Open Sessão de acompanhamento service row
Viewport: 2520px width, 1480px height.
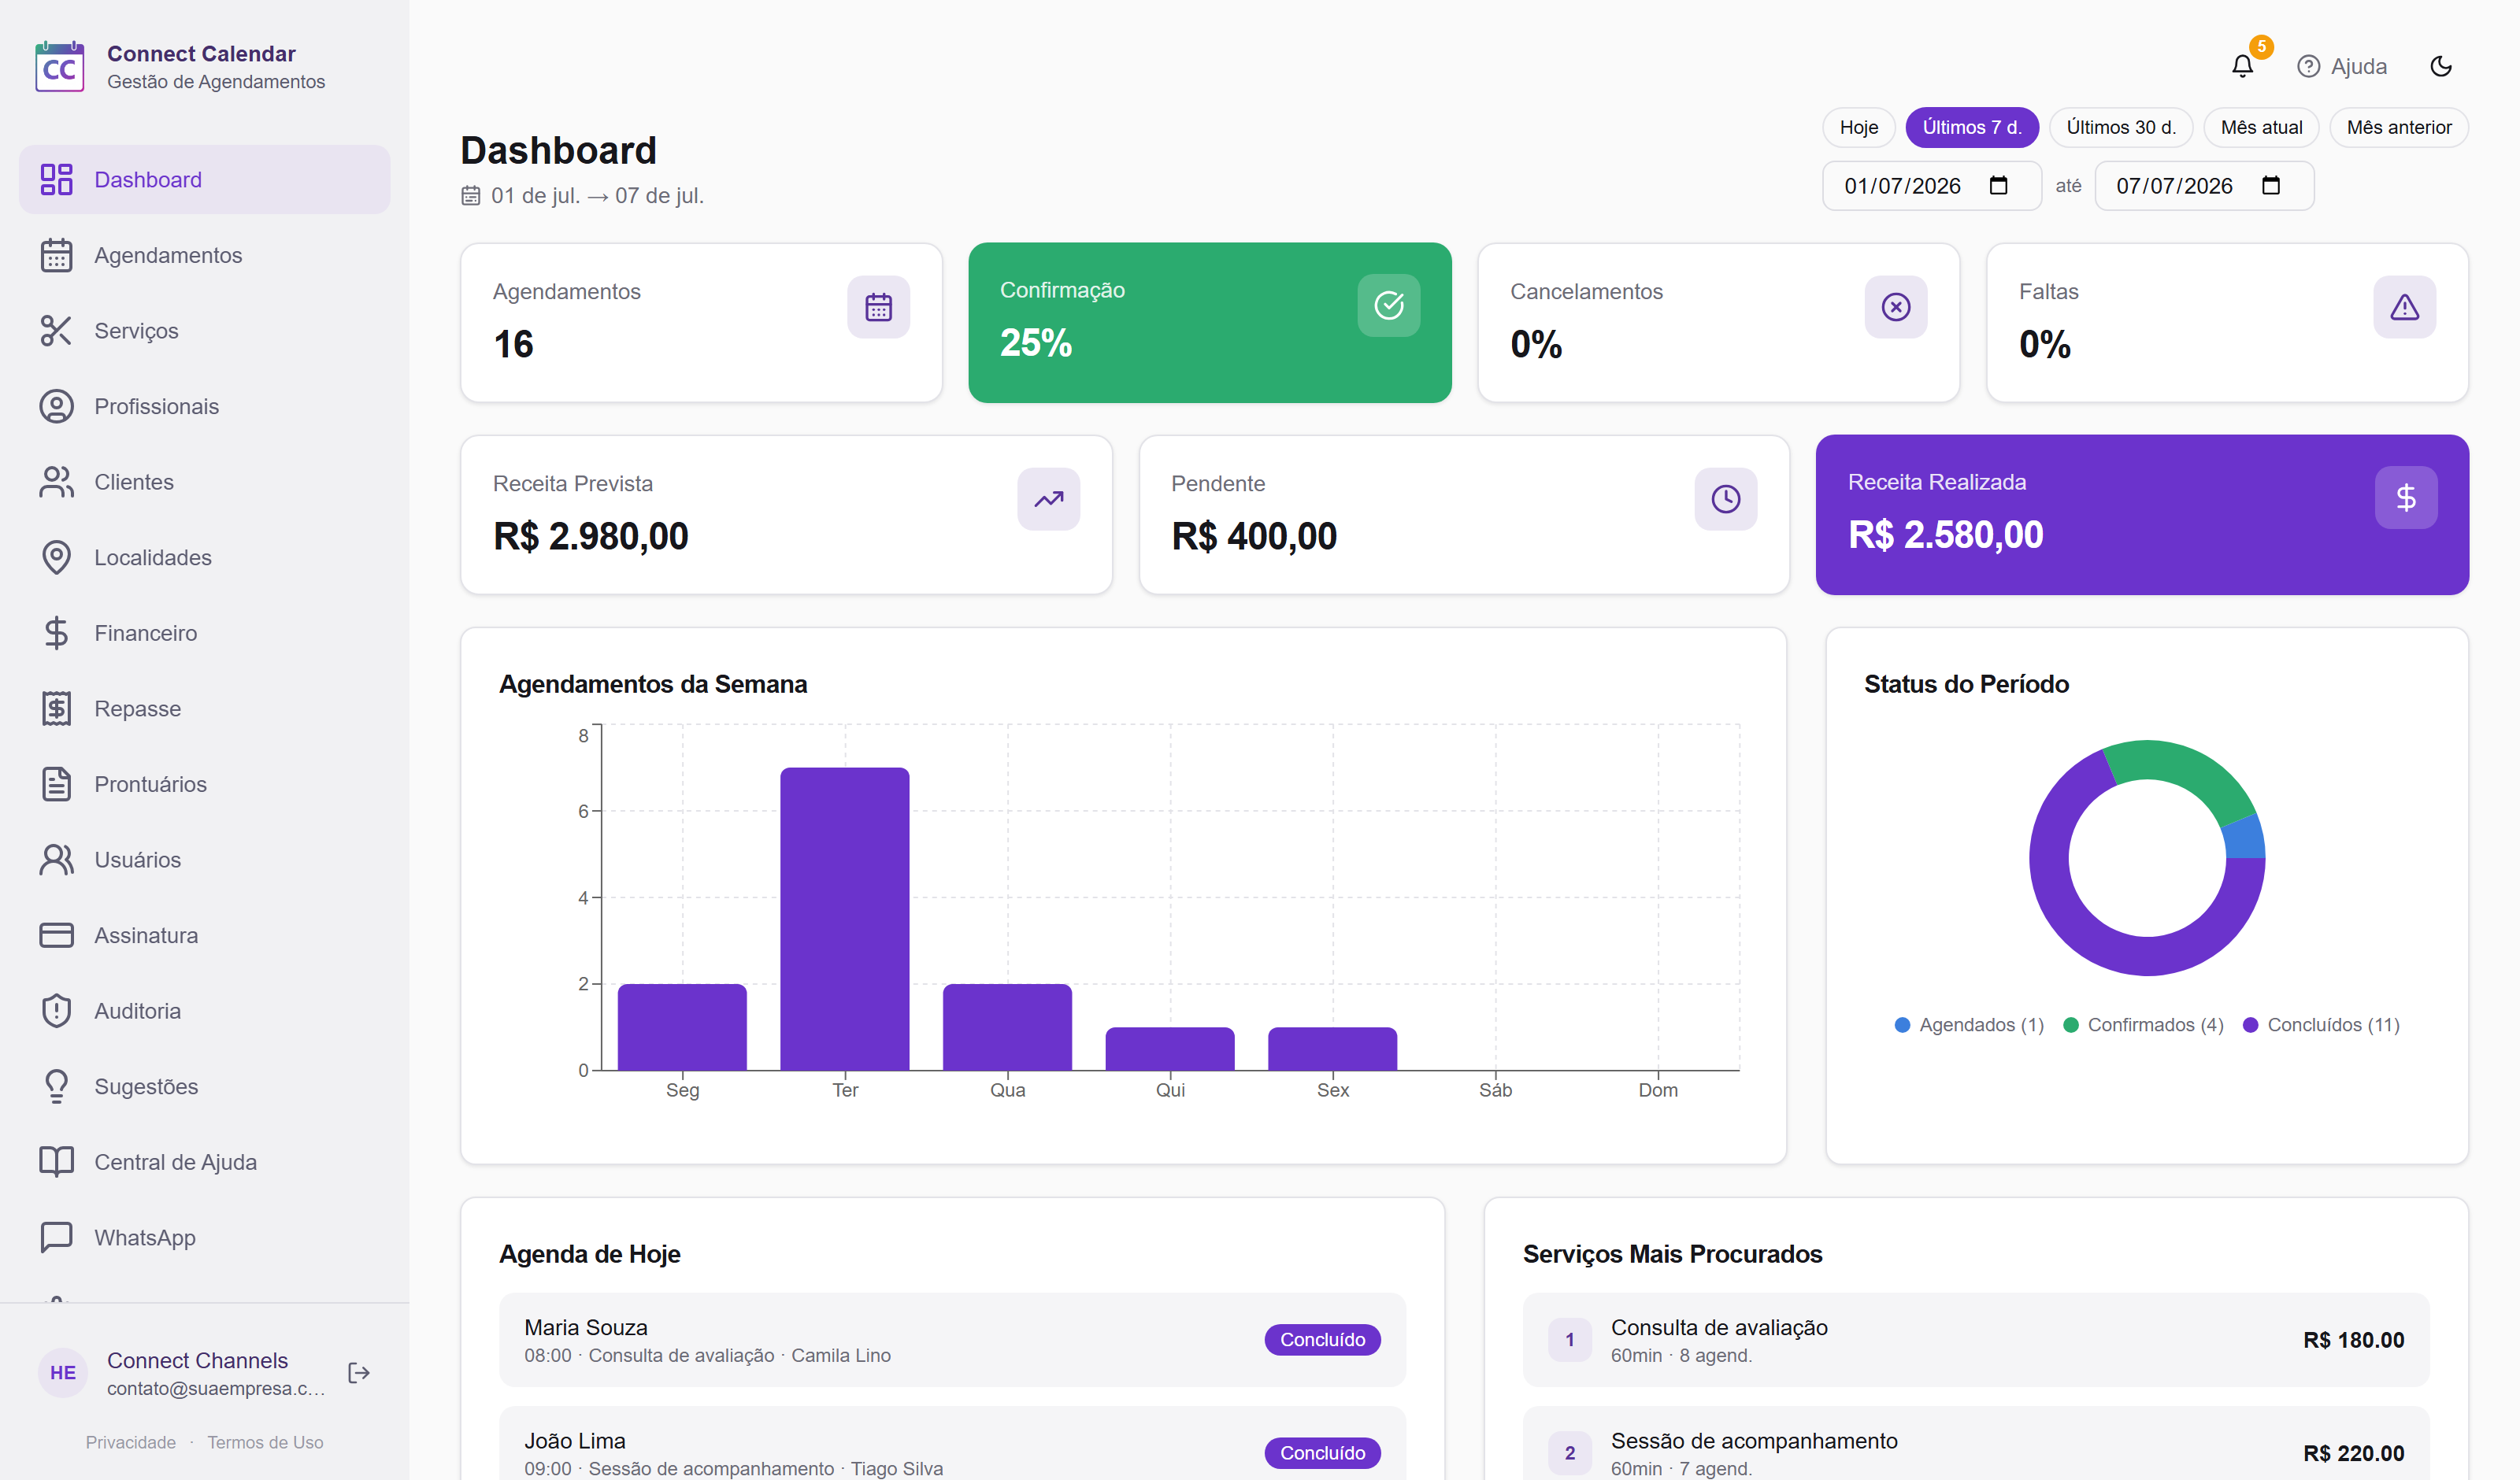point(1975,1444)
